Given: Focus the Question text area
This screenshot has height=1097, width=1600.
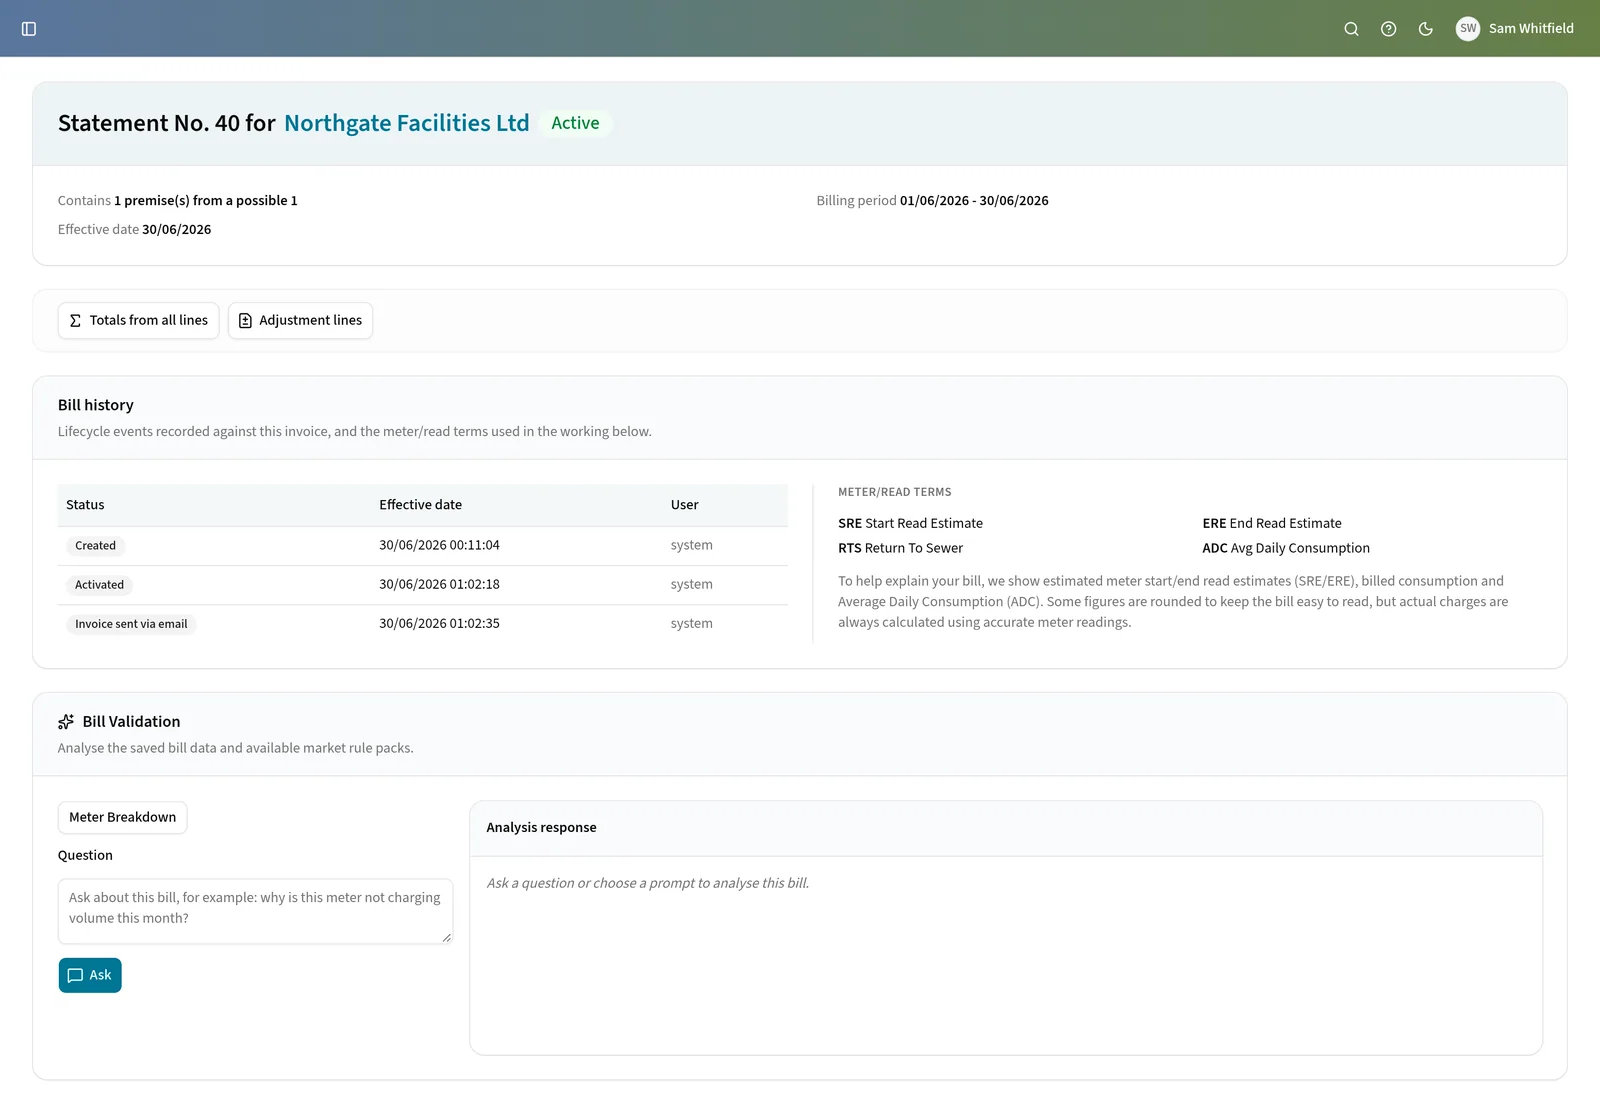Looking at the screenshot, I should (255, 911).
